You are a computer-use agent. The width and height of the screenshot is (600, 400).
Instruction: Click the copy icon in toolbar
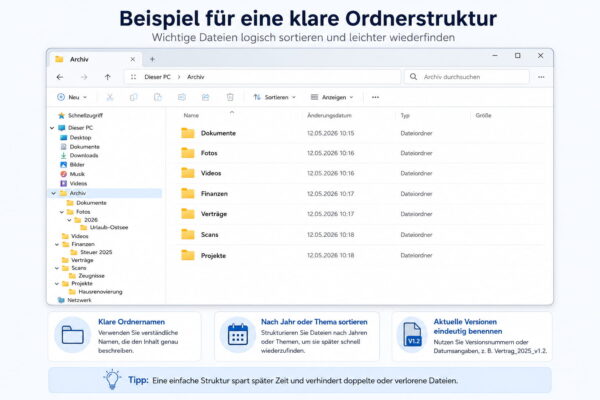click(x=134, y=97)
